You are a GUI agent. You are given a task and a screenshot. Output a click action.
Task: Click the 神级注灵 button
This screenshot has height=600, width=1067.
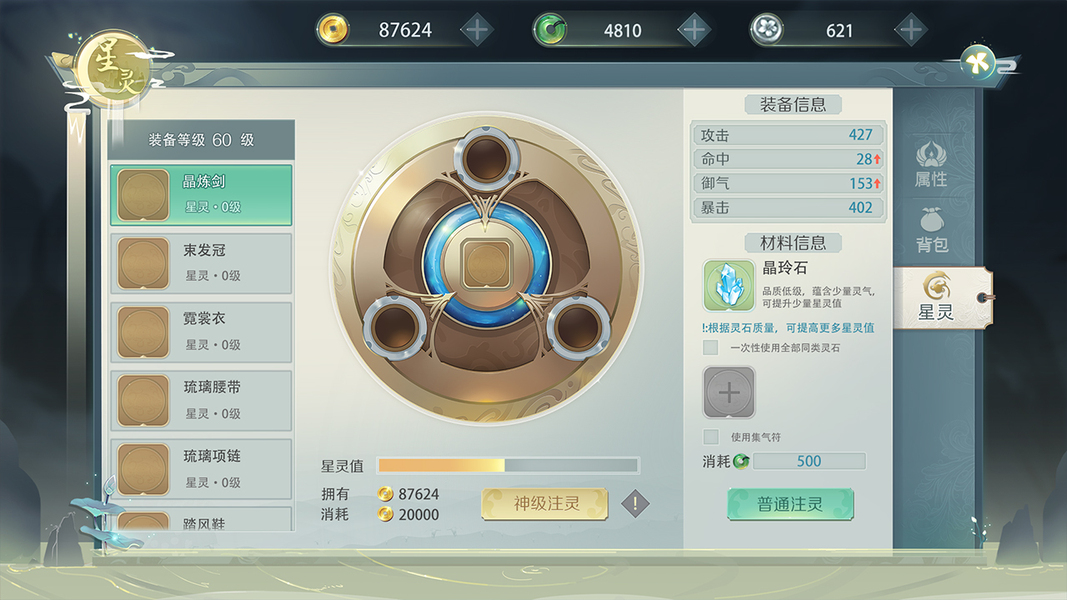(x=544, y=504)
